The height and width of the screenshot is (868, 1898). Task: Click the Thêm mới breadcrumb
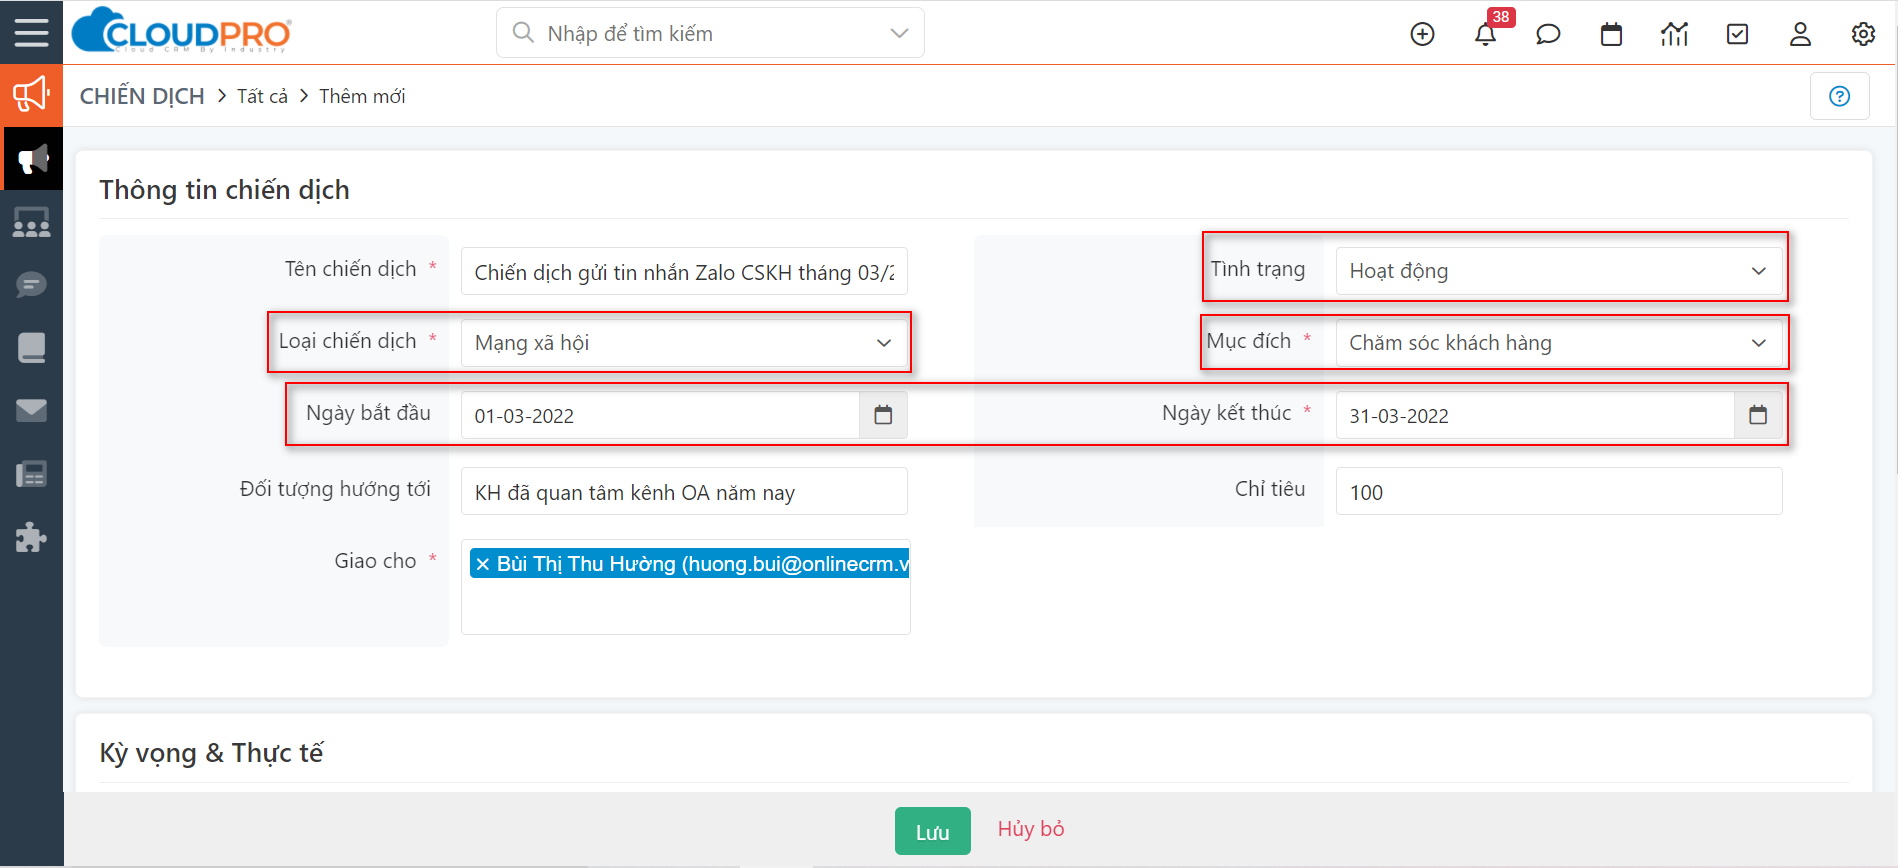pos(362,96)
